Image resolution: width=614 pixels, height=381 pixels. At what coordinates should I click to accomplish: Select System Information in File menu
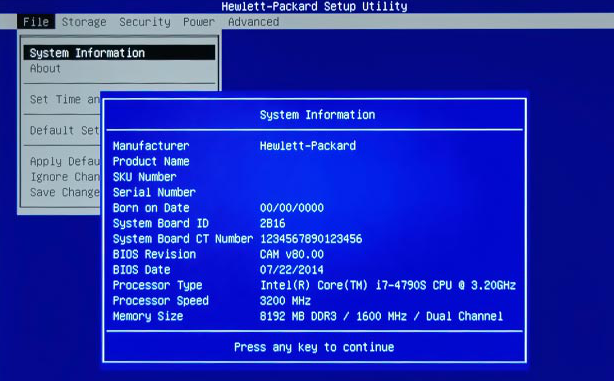(x=119, y=52)
